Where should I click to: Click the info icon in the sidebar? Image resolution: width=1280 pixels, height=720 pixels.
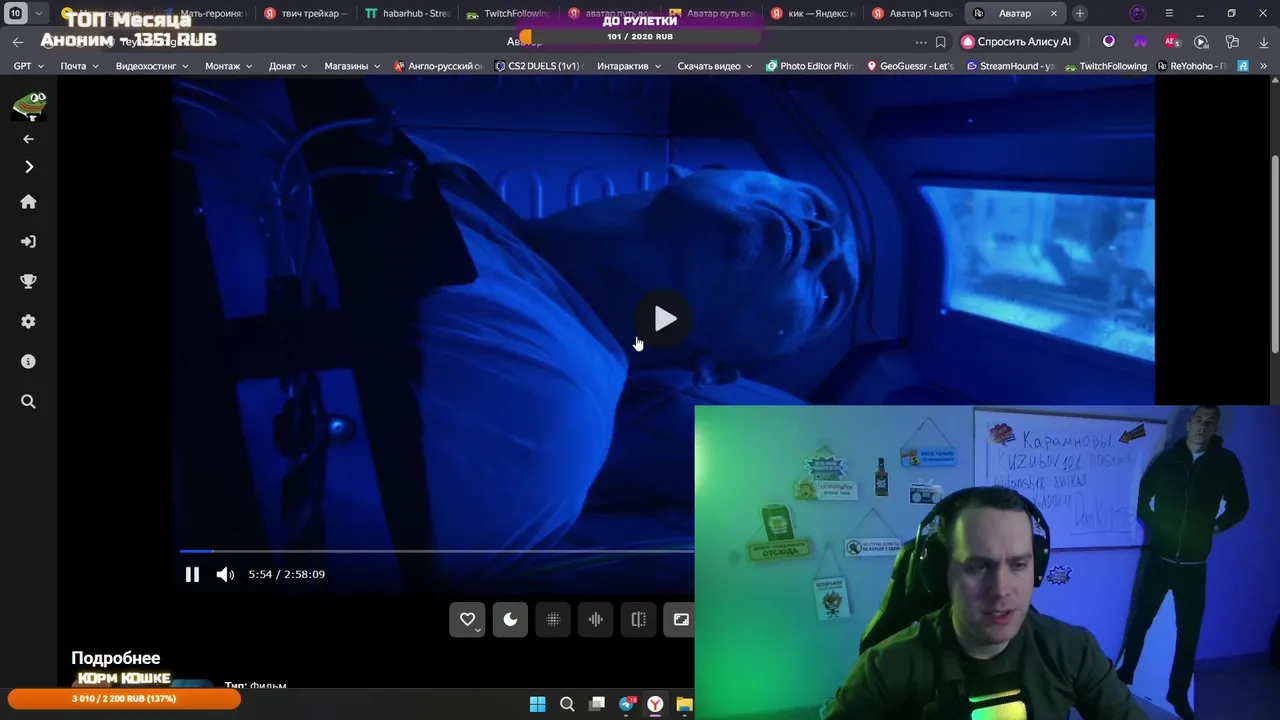28,362
